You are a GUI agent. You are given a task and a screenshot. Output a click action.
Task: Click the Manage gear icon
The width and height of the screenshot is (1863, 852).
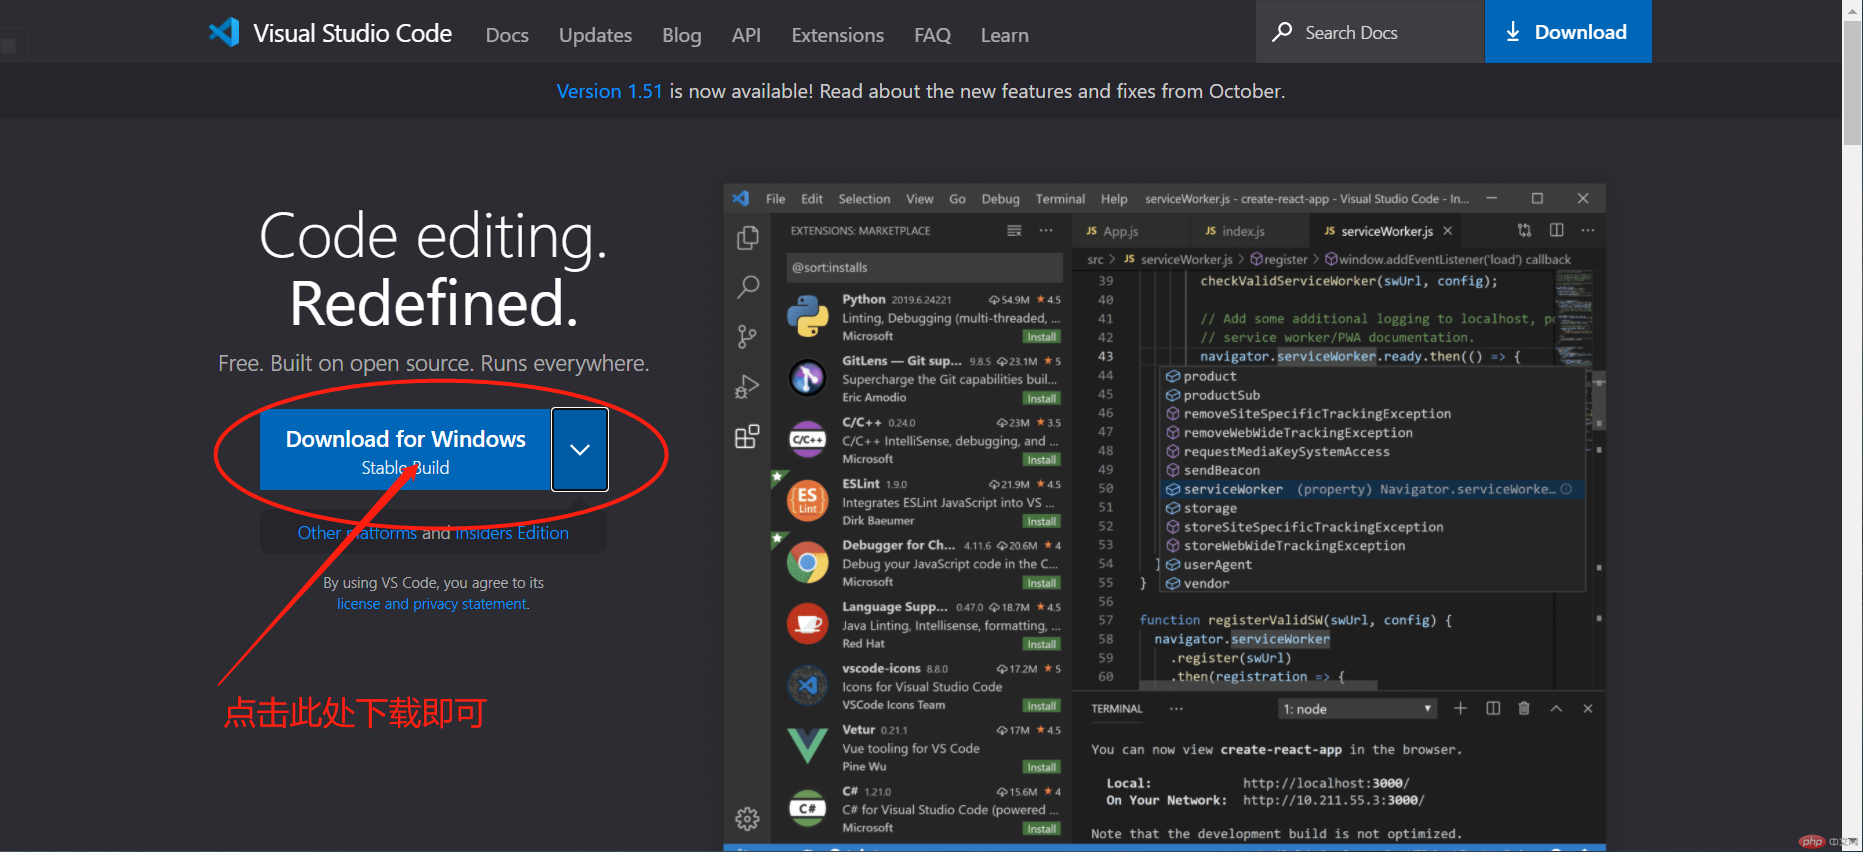click(747, 819)
